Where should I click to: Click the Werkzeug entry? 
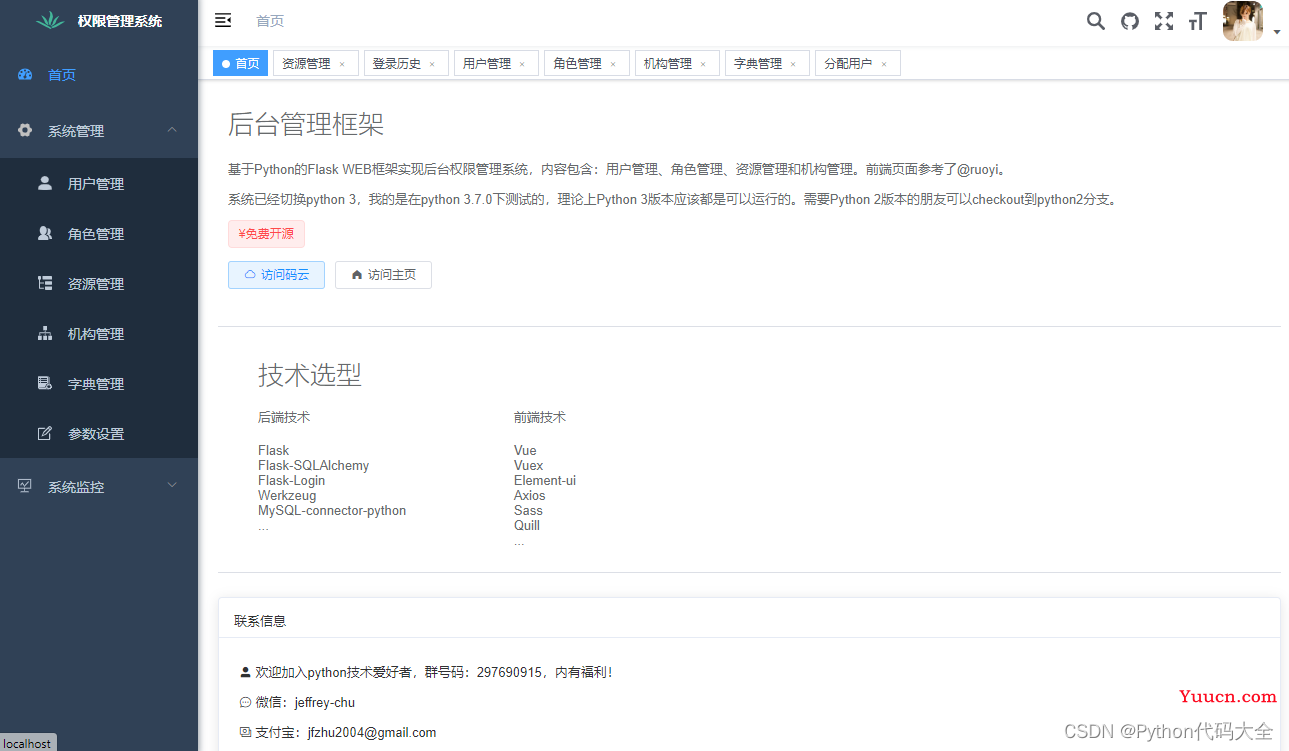pyautogui.click(x=287, y=496)
